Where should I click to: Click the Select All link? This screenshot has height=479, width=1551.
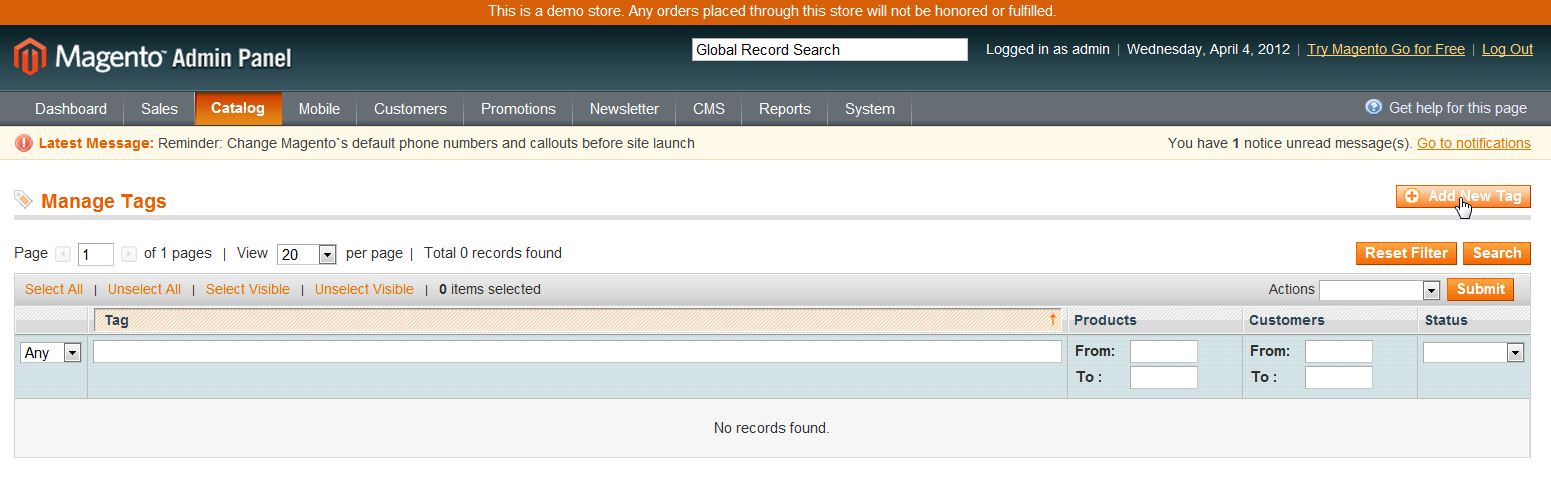click(x=54, y=289)
